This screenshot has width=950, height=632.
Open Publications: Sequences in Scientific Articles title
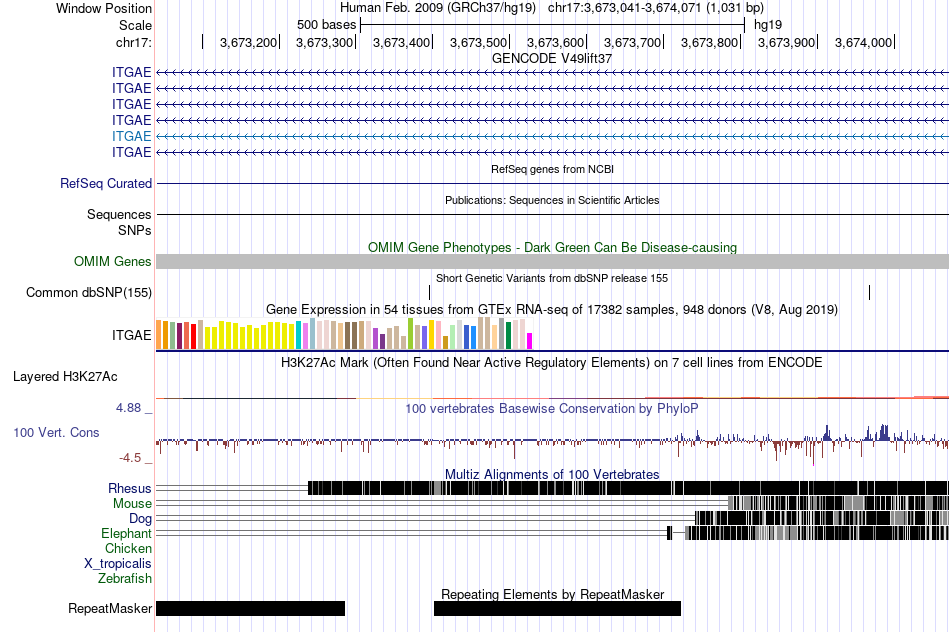point(552,200)
